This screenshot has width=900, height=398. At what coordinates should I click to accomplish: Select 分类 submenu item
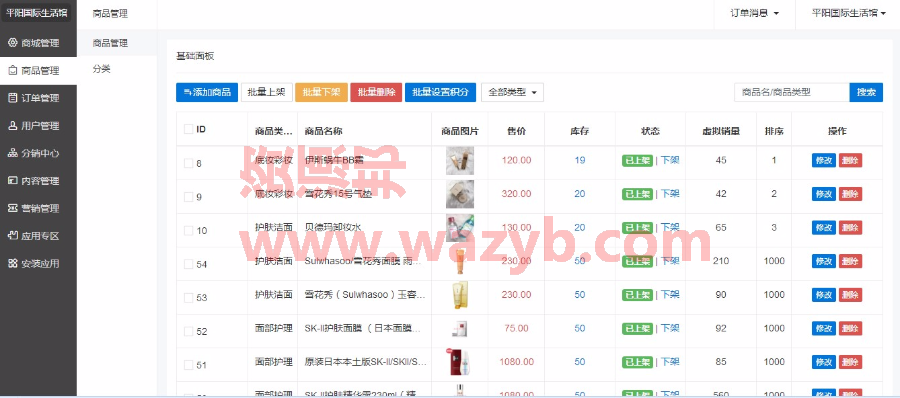pyautogui.click(x=102, y=69)
